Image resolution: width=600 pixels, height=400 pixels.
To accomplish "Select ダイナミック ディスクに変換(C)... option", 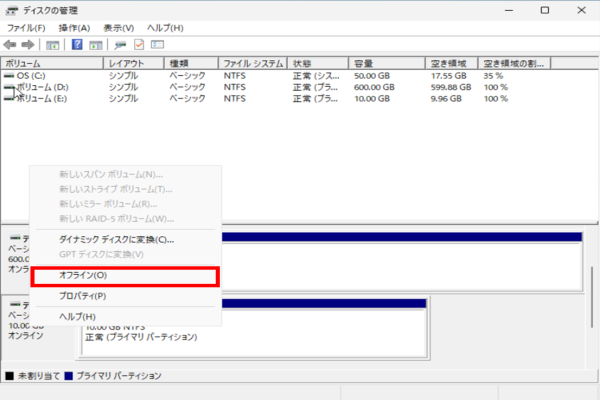I will [116, 240].
